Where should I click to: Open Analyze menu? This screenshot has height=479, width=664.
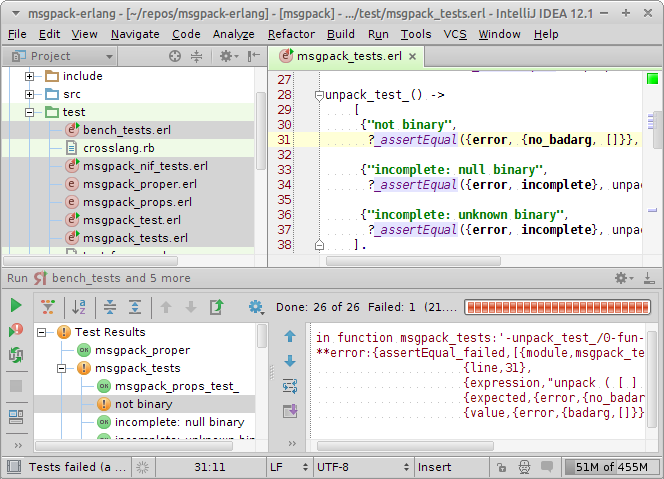[234, 34]
